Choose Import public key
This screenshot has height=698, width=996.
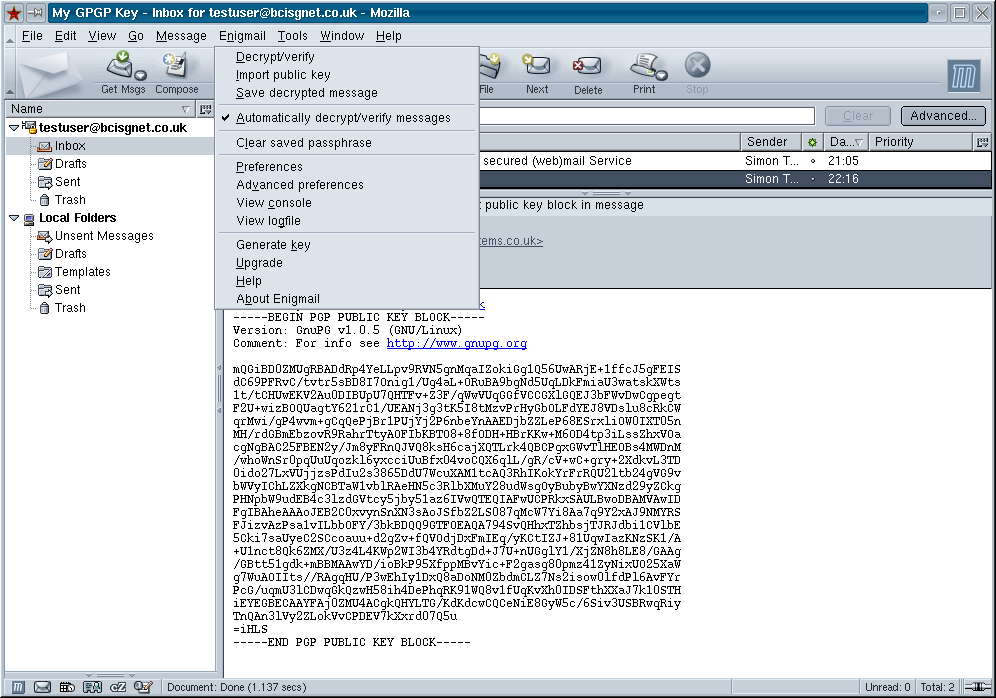[x=283, y=75]
